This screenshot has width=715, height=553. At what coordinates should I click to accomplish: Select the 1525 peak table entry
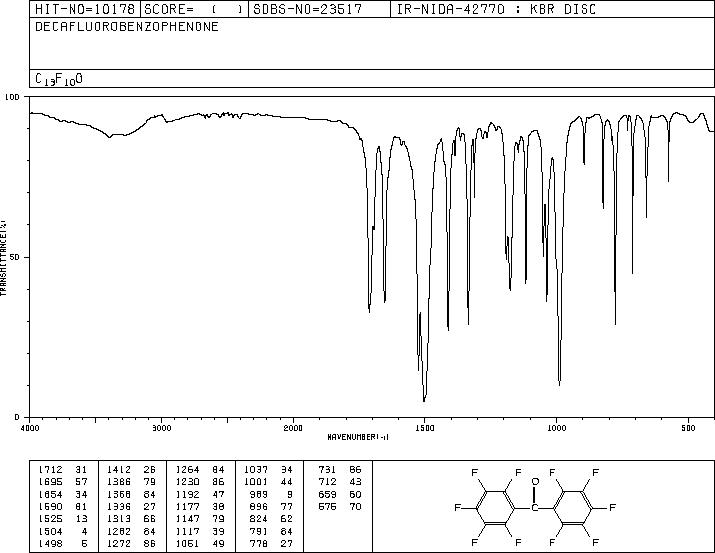pos(63,519)
